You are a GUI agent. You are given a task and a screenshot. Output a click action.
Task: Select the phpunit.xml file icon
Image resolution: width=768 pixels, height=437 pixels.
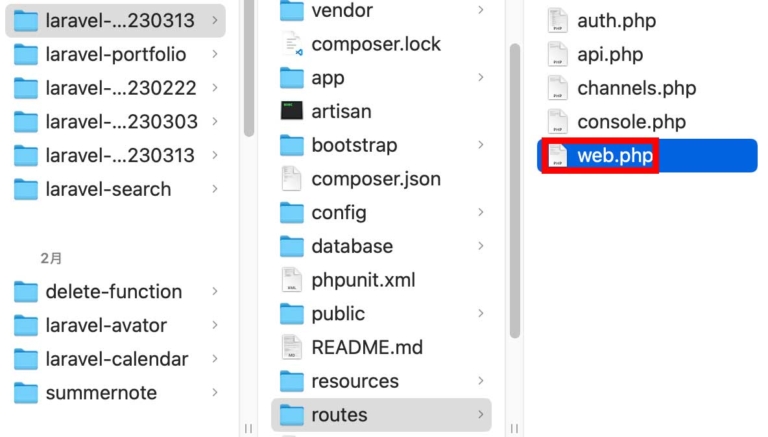click(291, 280)
